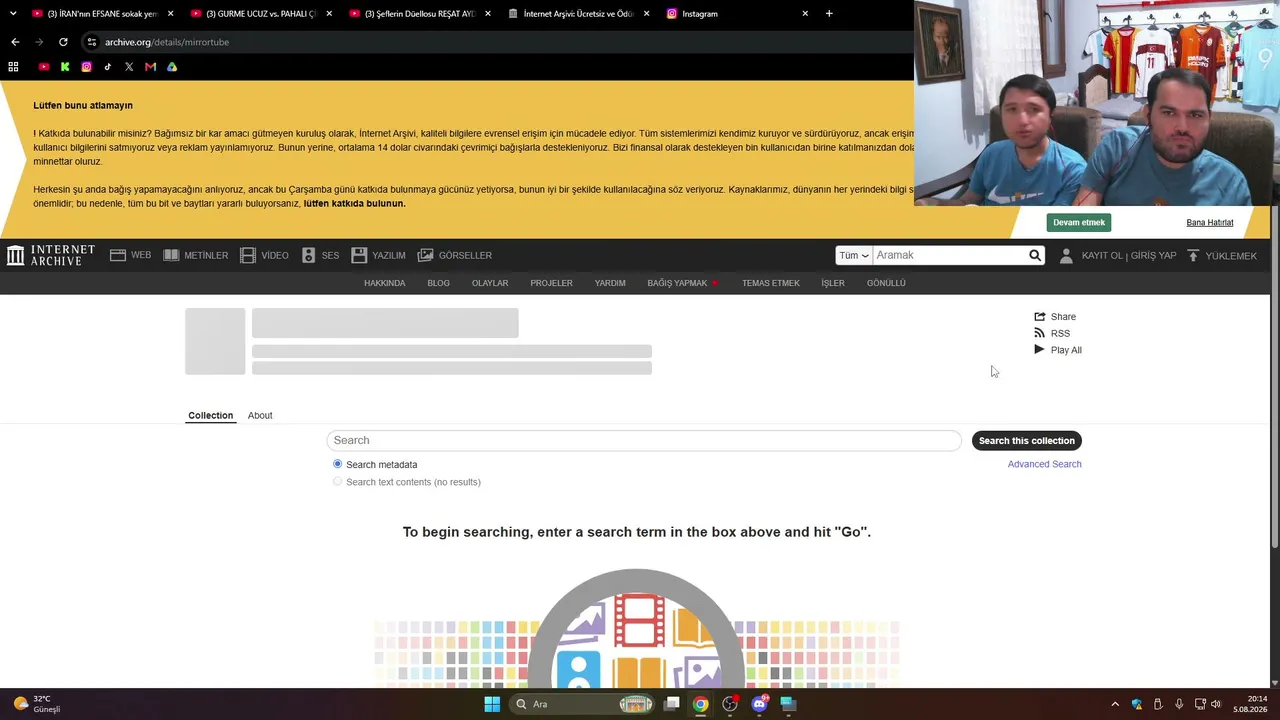This screenshot has width=1280, height=720.
Task: Click the upload arrow icon beside Yüklemek
Action: click(1193, 255)
